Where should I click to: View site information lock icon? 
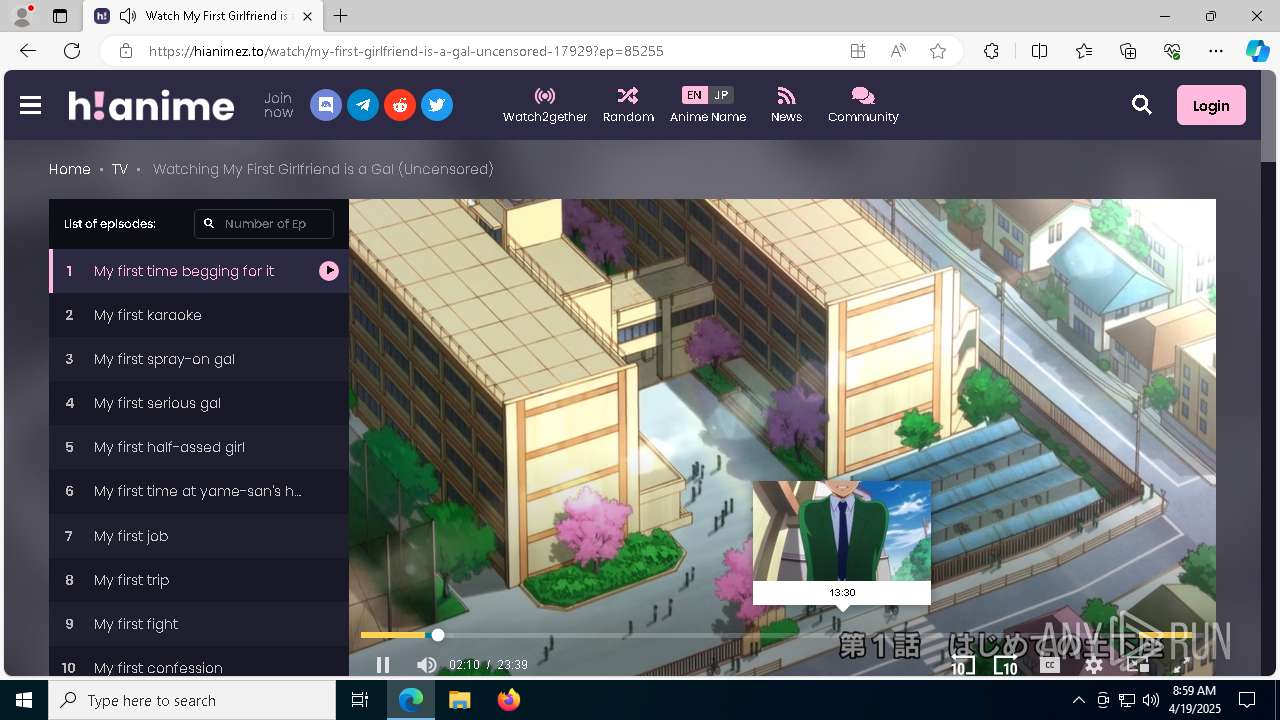click(126, 51)
